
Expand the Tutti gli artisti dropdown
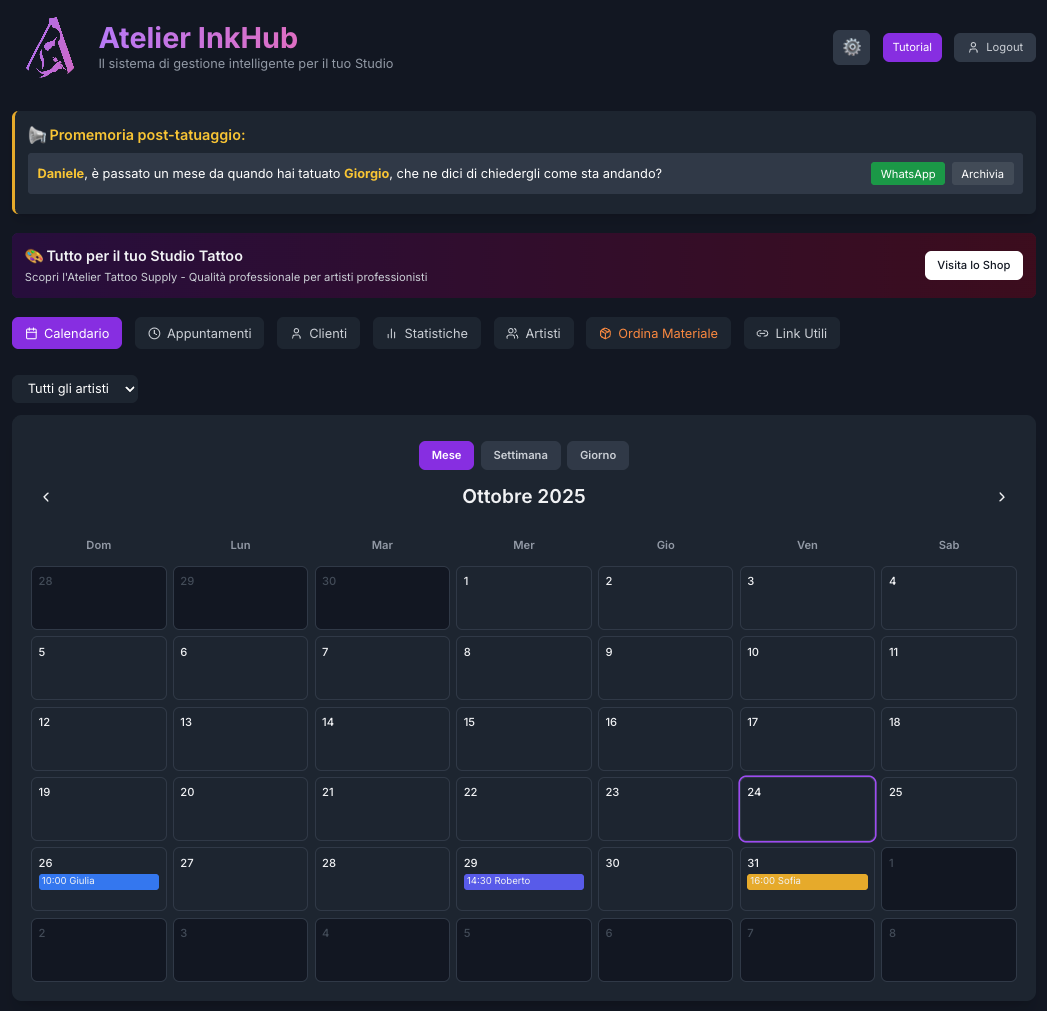75,389
